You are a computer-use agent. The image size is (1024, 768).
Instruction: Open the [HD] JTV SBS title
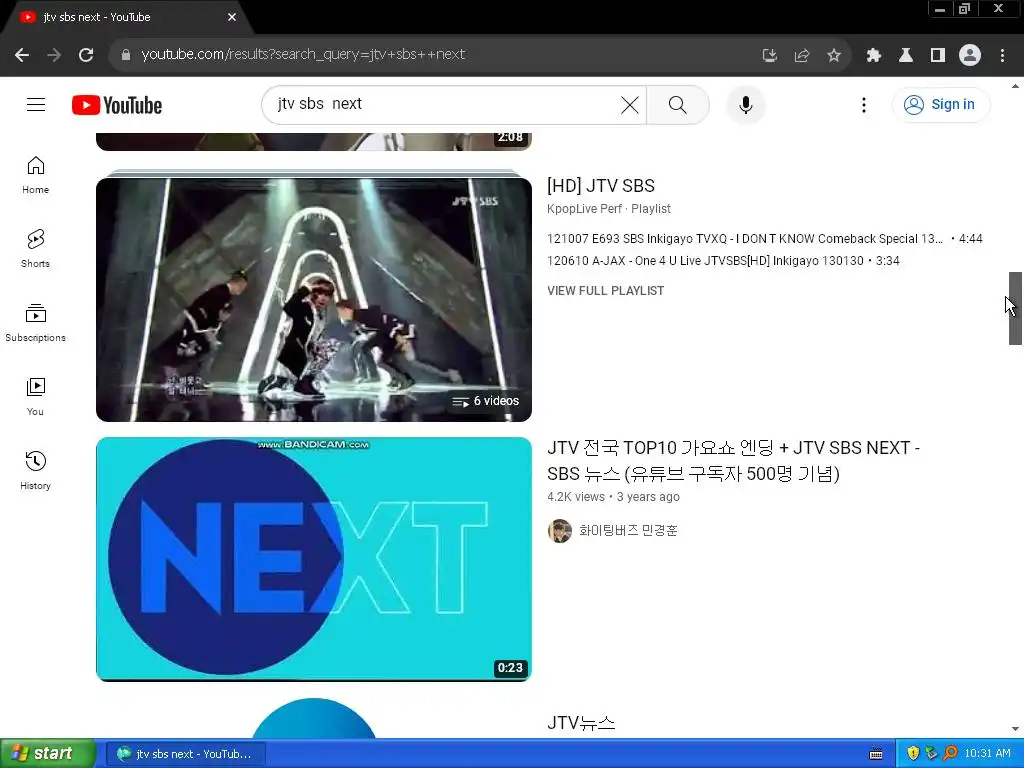click(x=601, y=185)
